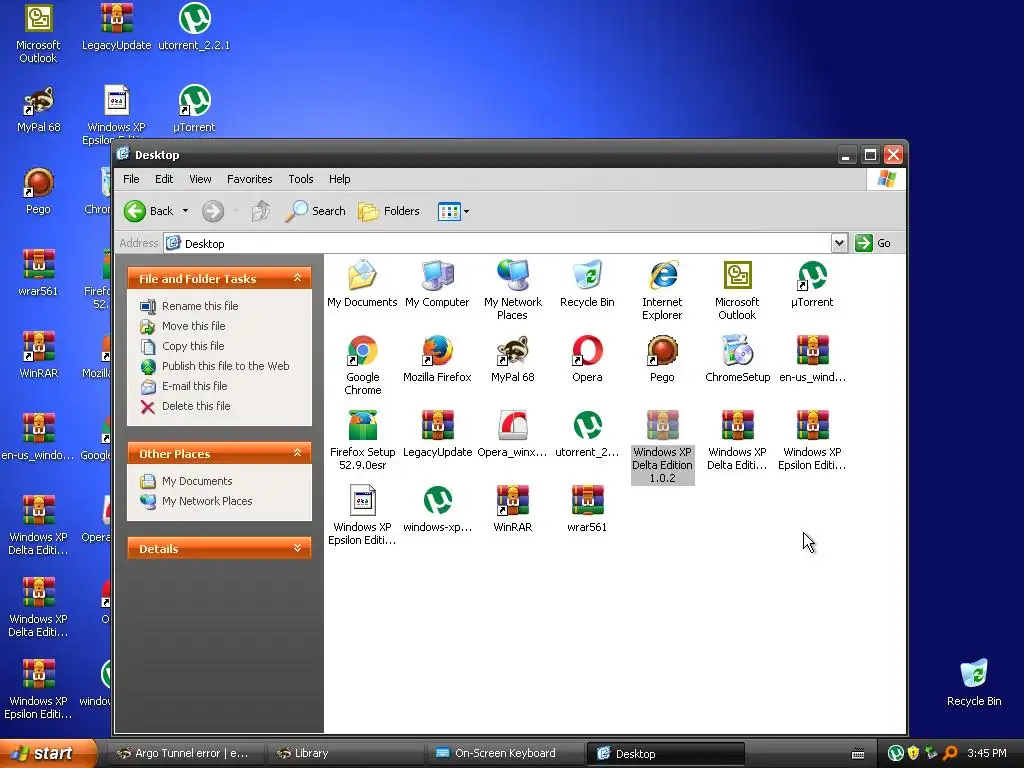
Task: Open the File menu
Action: coord(131,179)
